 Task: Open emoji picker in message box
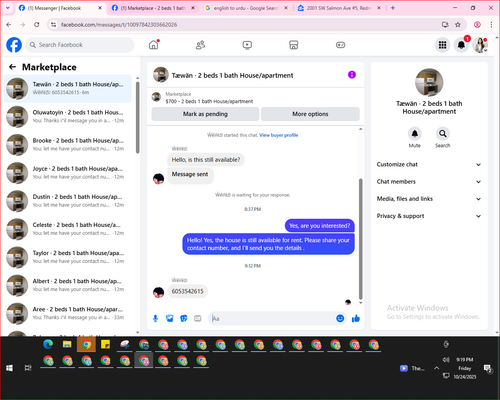coord(340,318)
